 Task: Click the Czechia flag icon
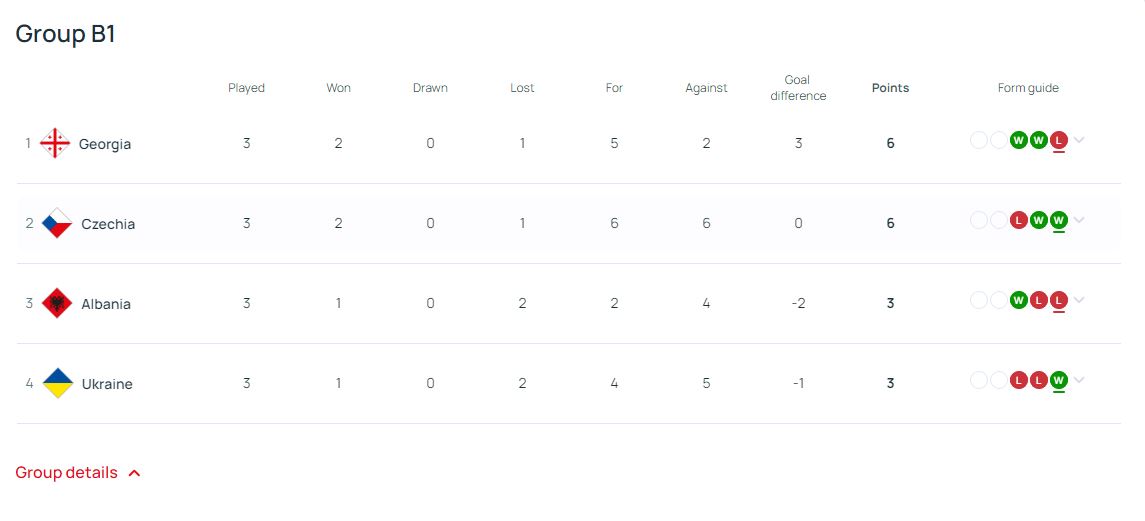click(x=57, y=223)
